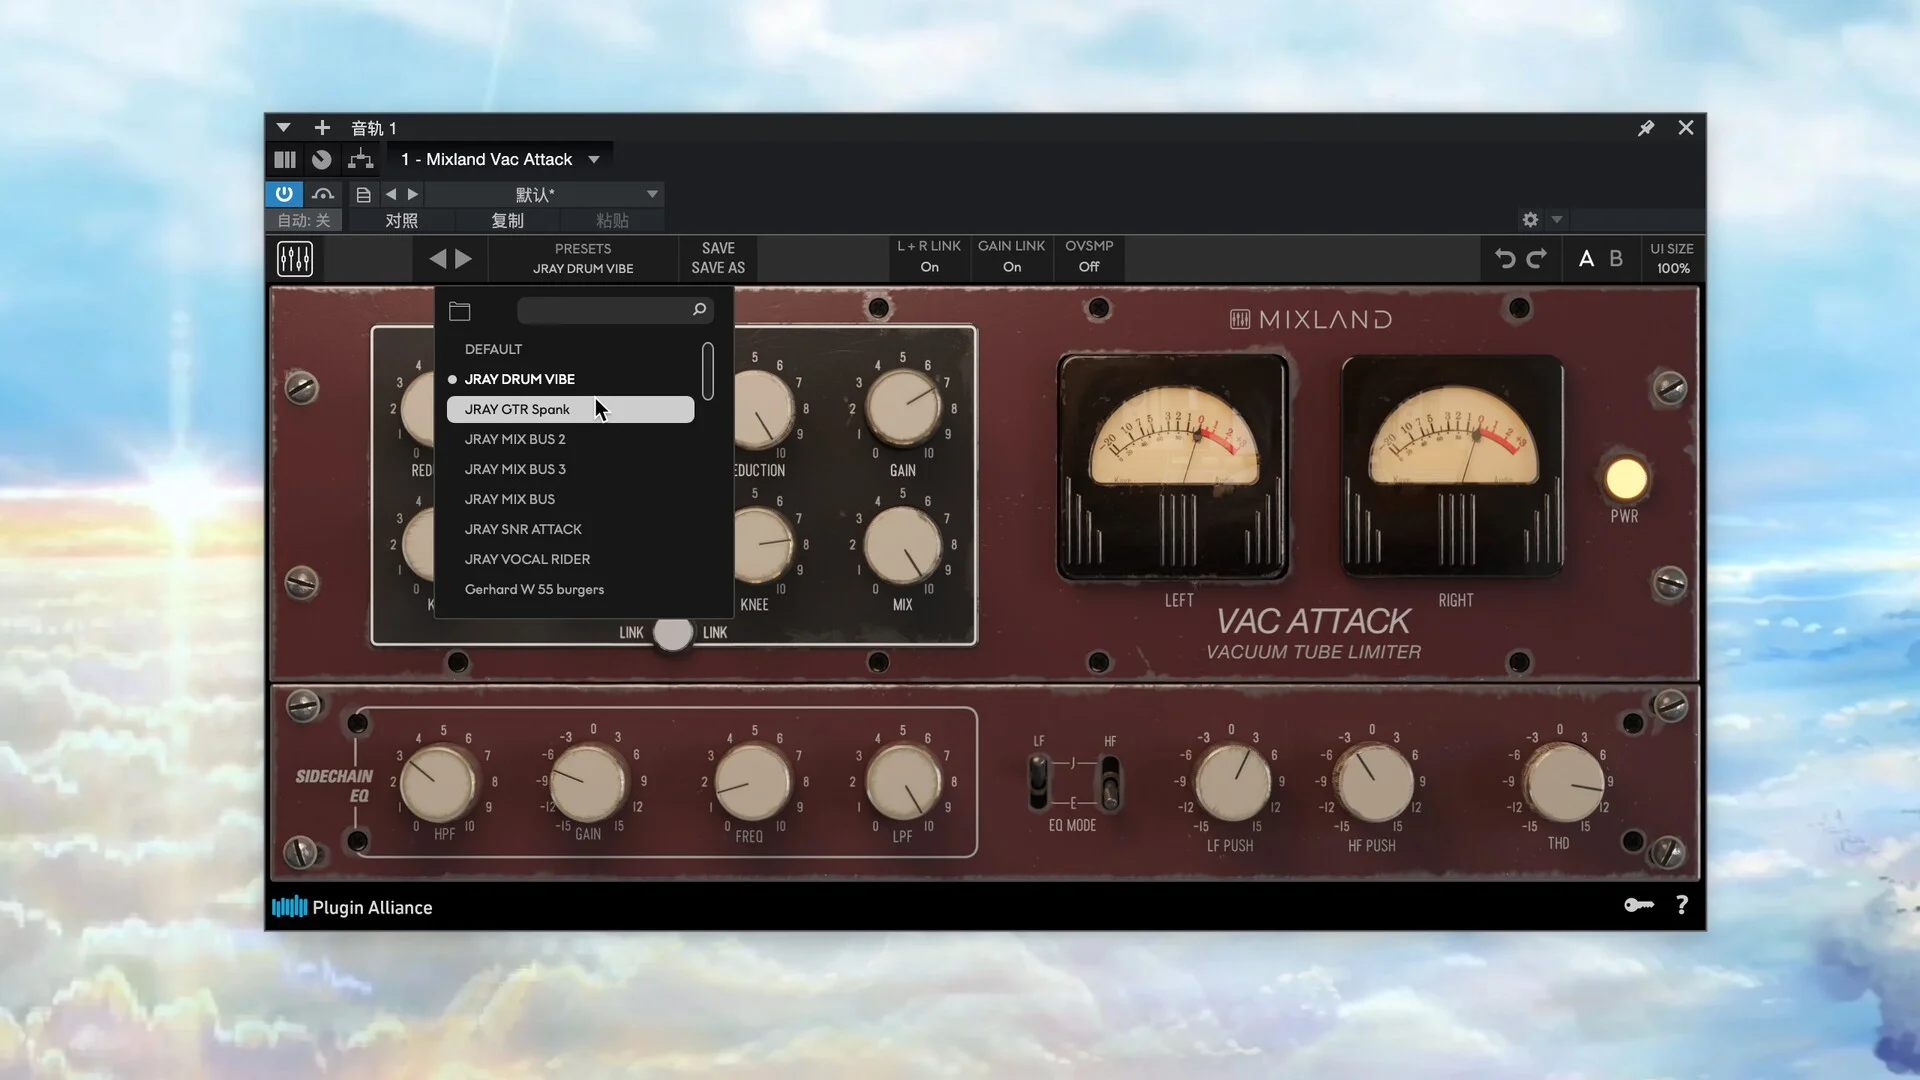Viewport: 1920px width, 1080px height.
Task: Open the preset file document icon
Action: 364,195
